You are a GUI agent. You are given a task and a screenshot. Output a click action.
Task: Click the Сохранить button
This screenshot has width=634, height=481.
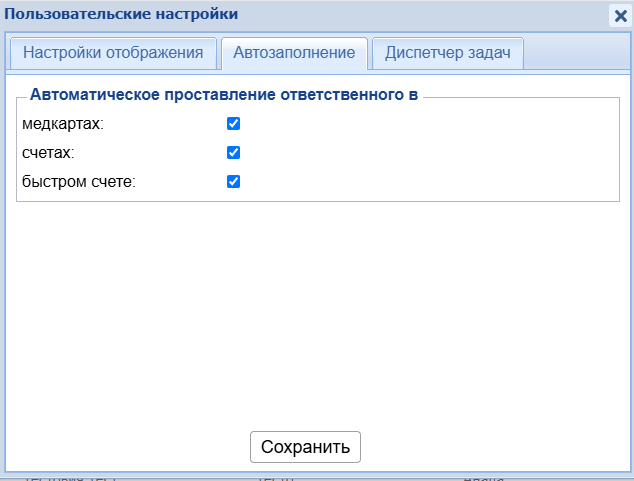[x=305, y=447]
